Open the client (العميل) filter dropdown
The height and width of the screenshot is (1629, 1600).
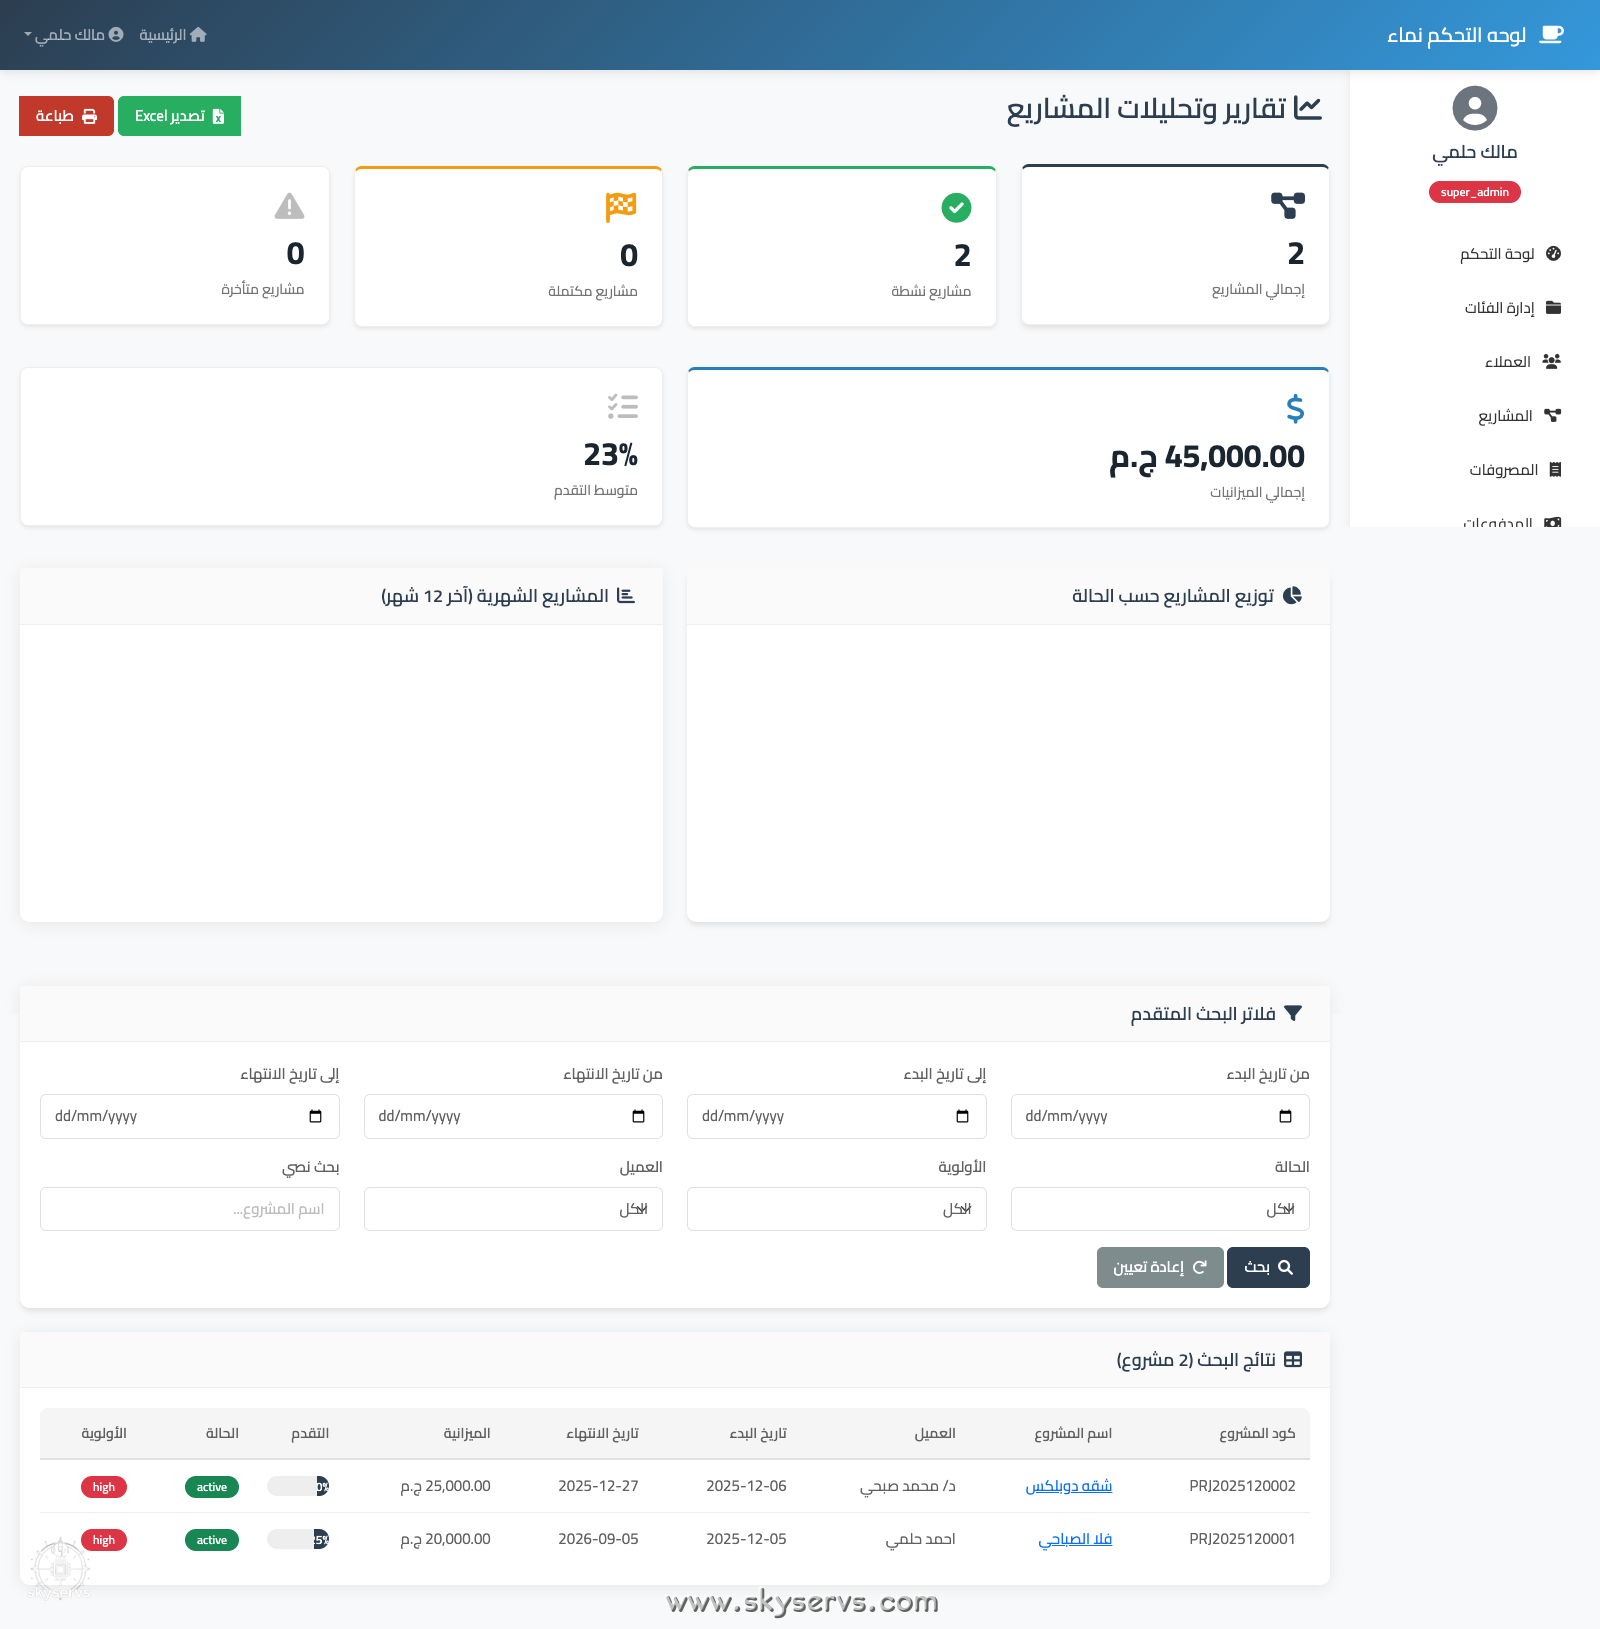[x=513, y=1209]
